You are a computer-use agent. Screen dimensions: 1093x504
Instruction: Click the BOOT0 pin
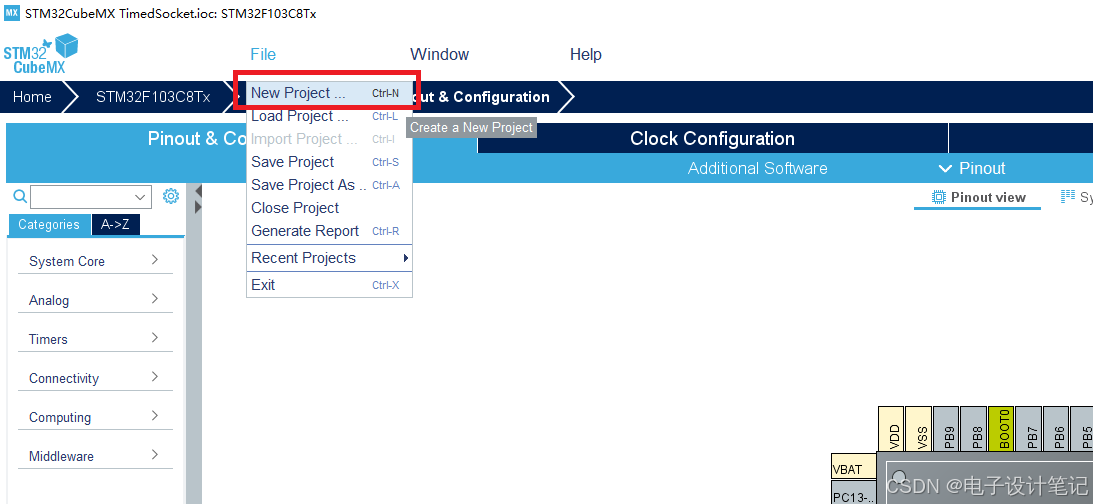1001,429
